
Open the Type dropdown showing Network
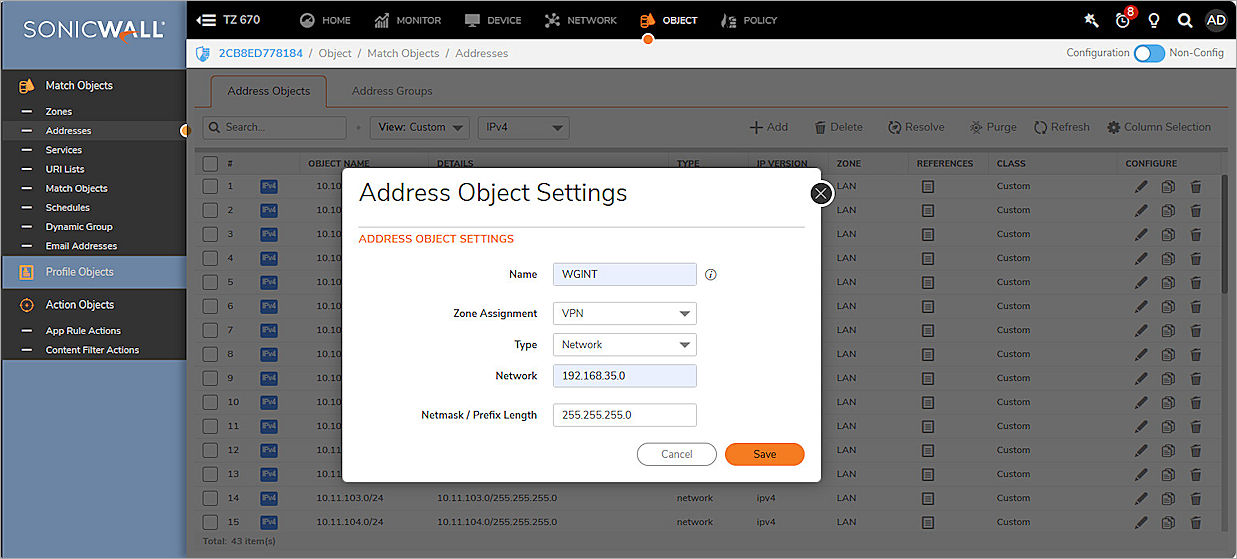click(x=624, y=344)
